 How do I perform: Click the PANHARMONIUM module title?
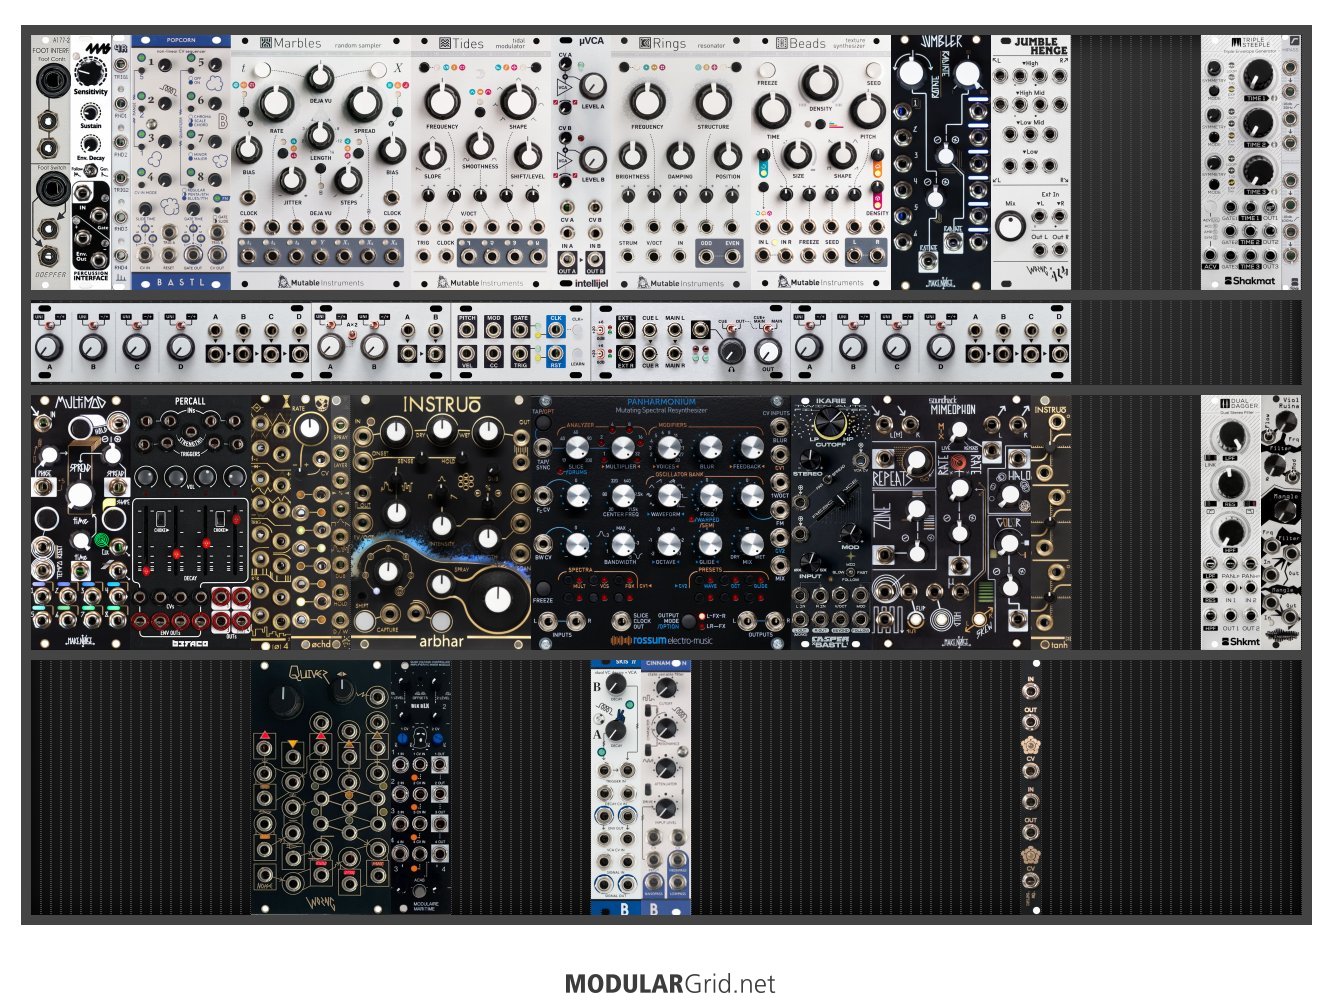pos(661,402)
